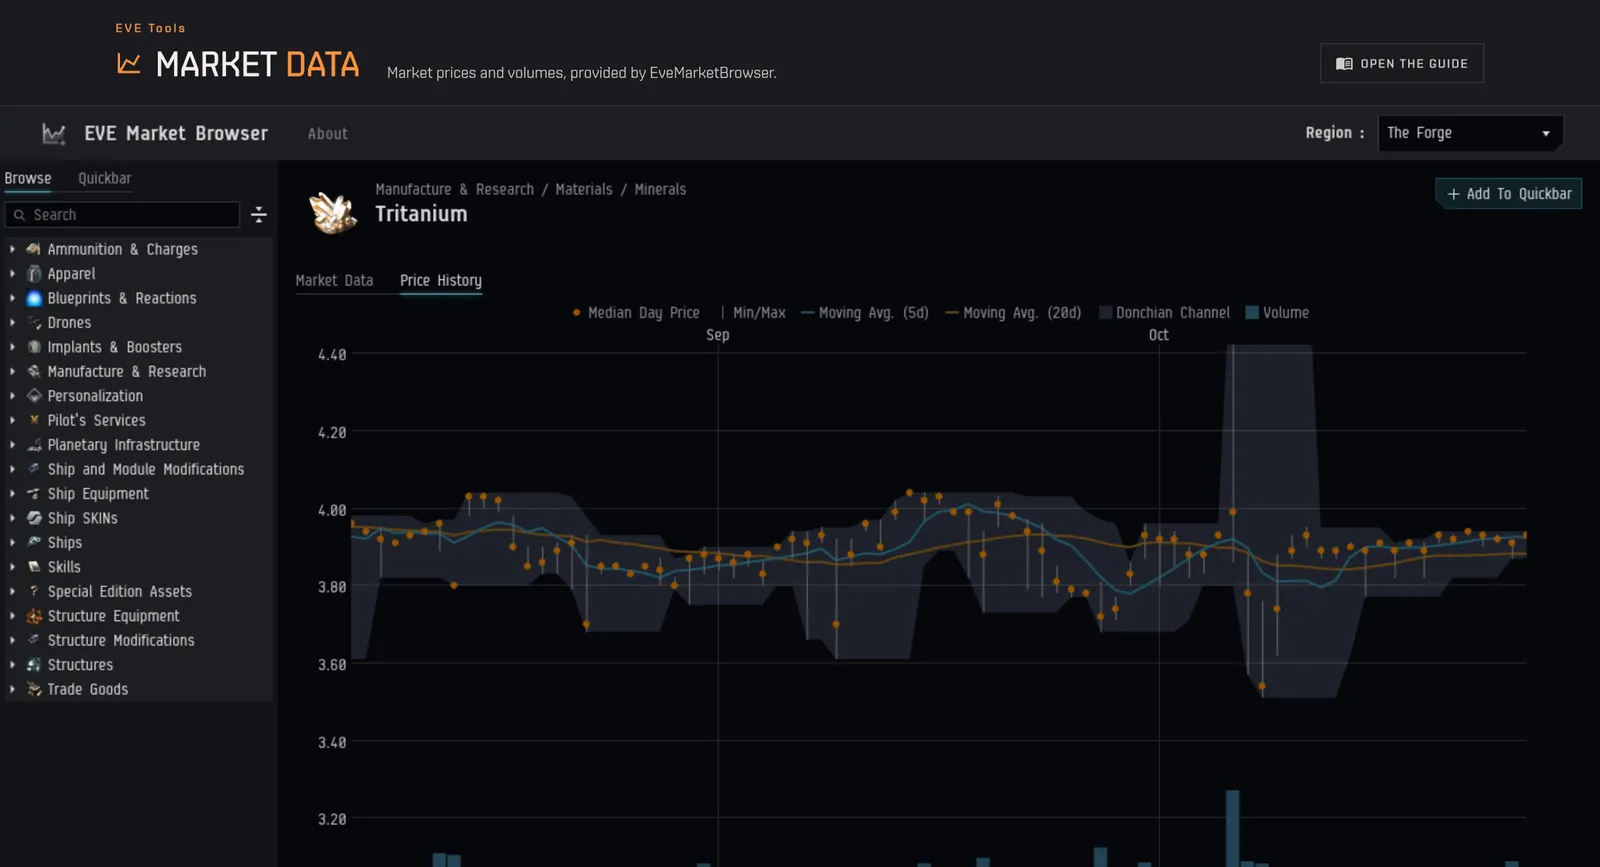This screenshot has height=867, width=1600.
Task: Click the Planetary Infrastructure icon
Action: (34, 445)
